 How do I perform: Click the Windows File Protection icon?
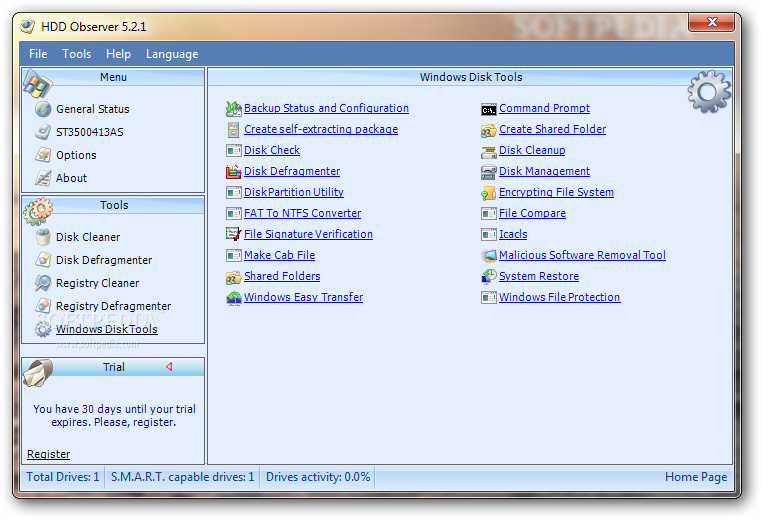point(489,297)
